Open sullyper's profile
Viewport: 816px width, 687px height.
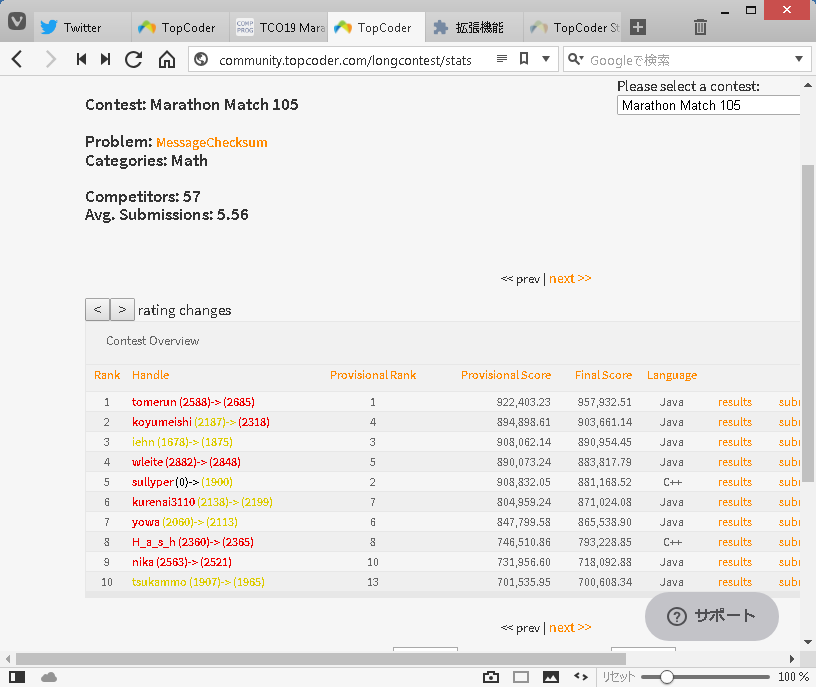152,482
